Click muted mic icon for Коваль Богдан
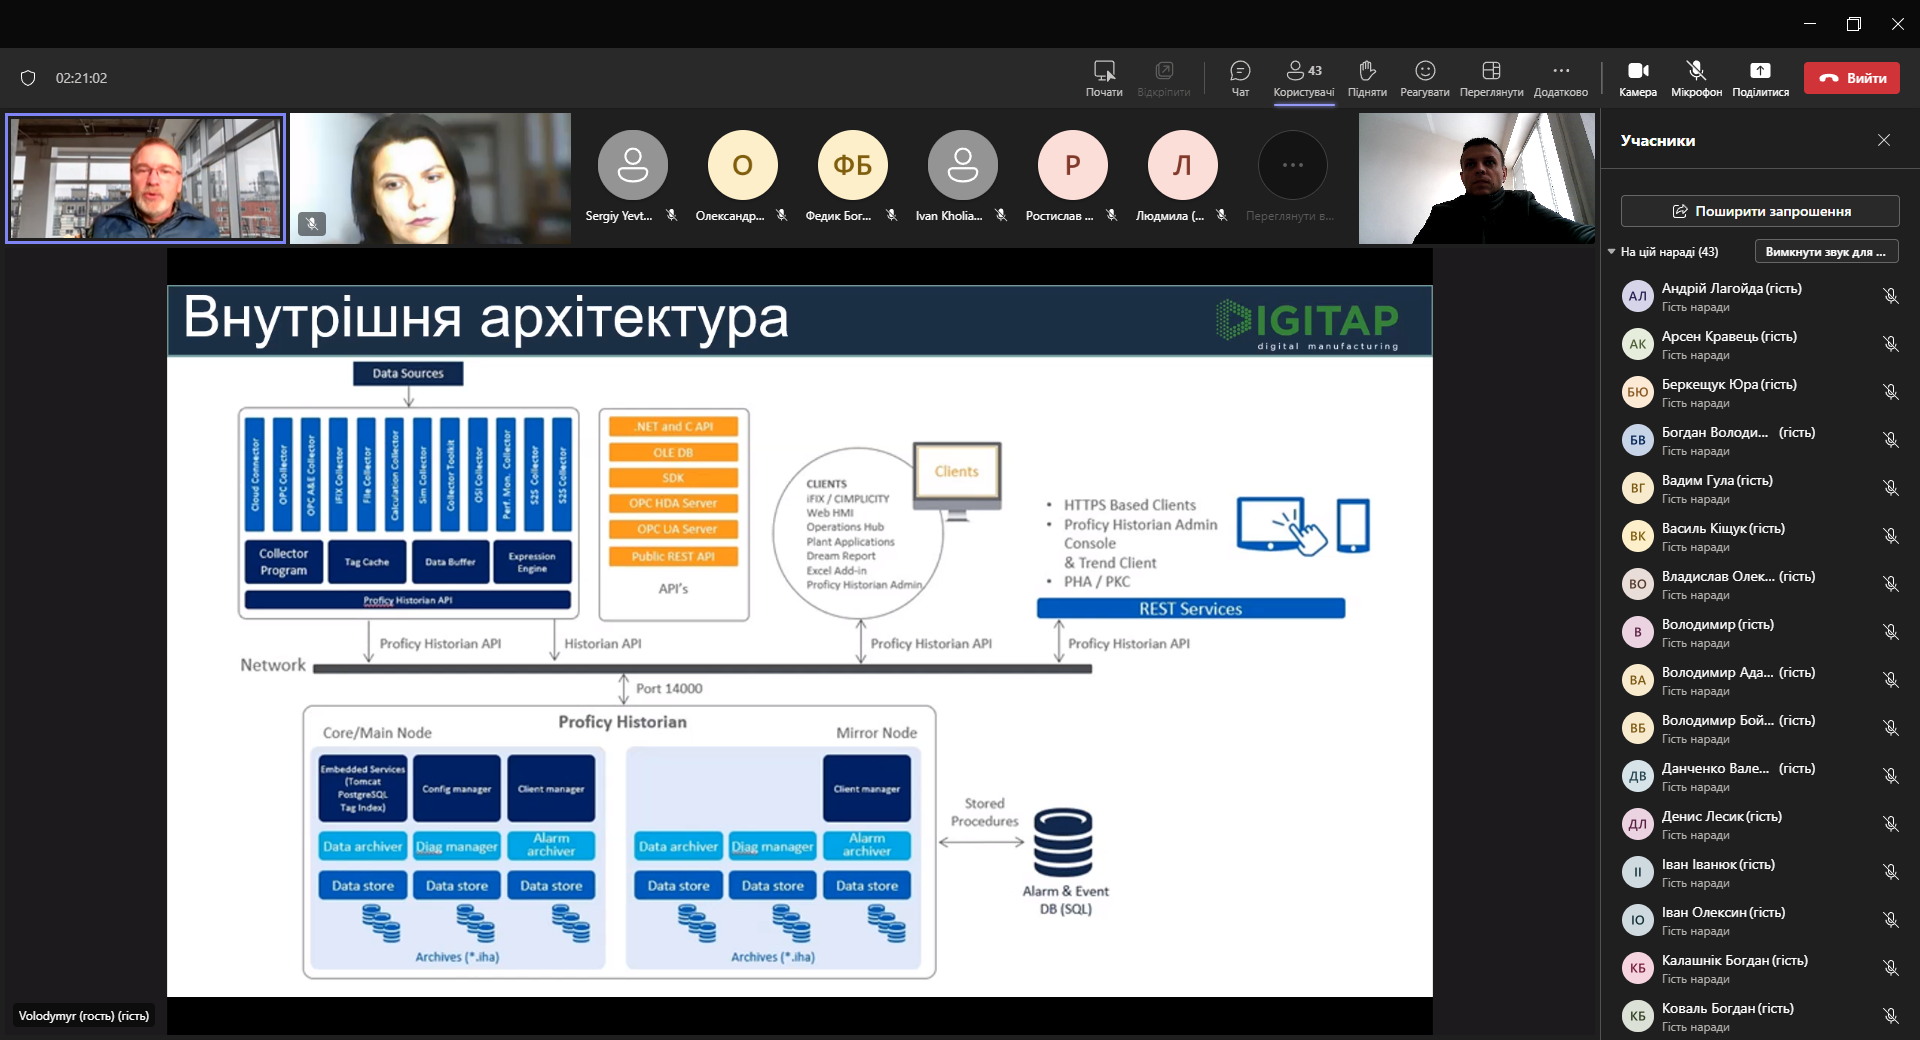Screen dimensions: 1920x1040 click(1890, 1016)
